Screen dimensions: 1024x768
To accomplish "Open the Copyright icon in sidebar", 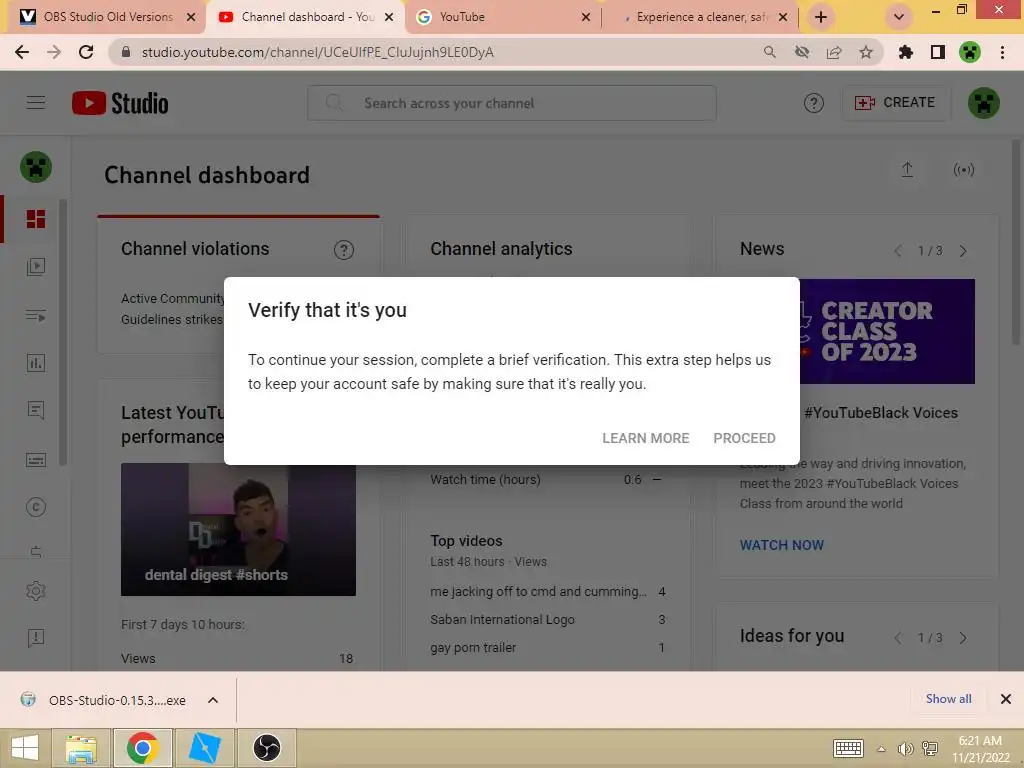I will (36, 507).
